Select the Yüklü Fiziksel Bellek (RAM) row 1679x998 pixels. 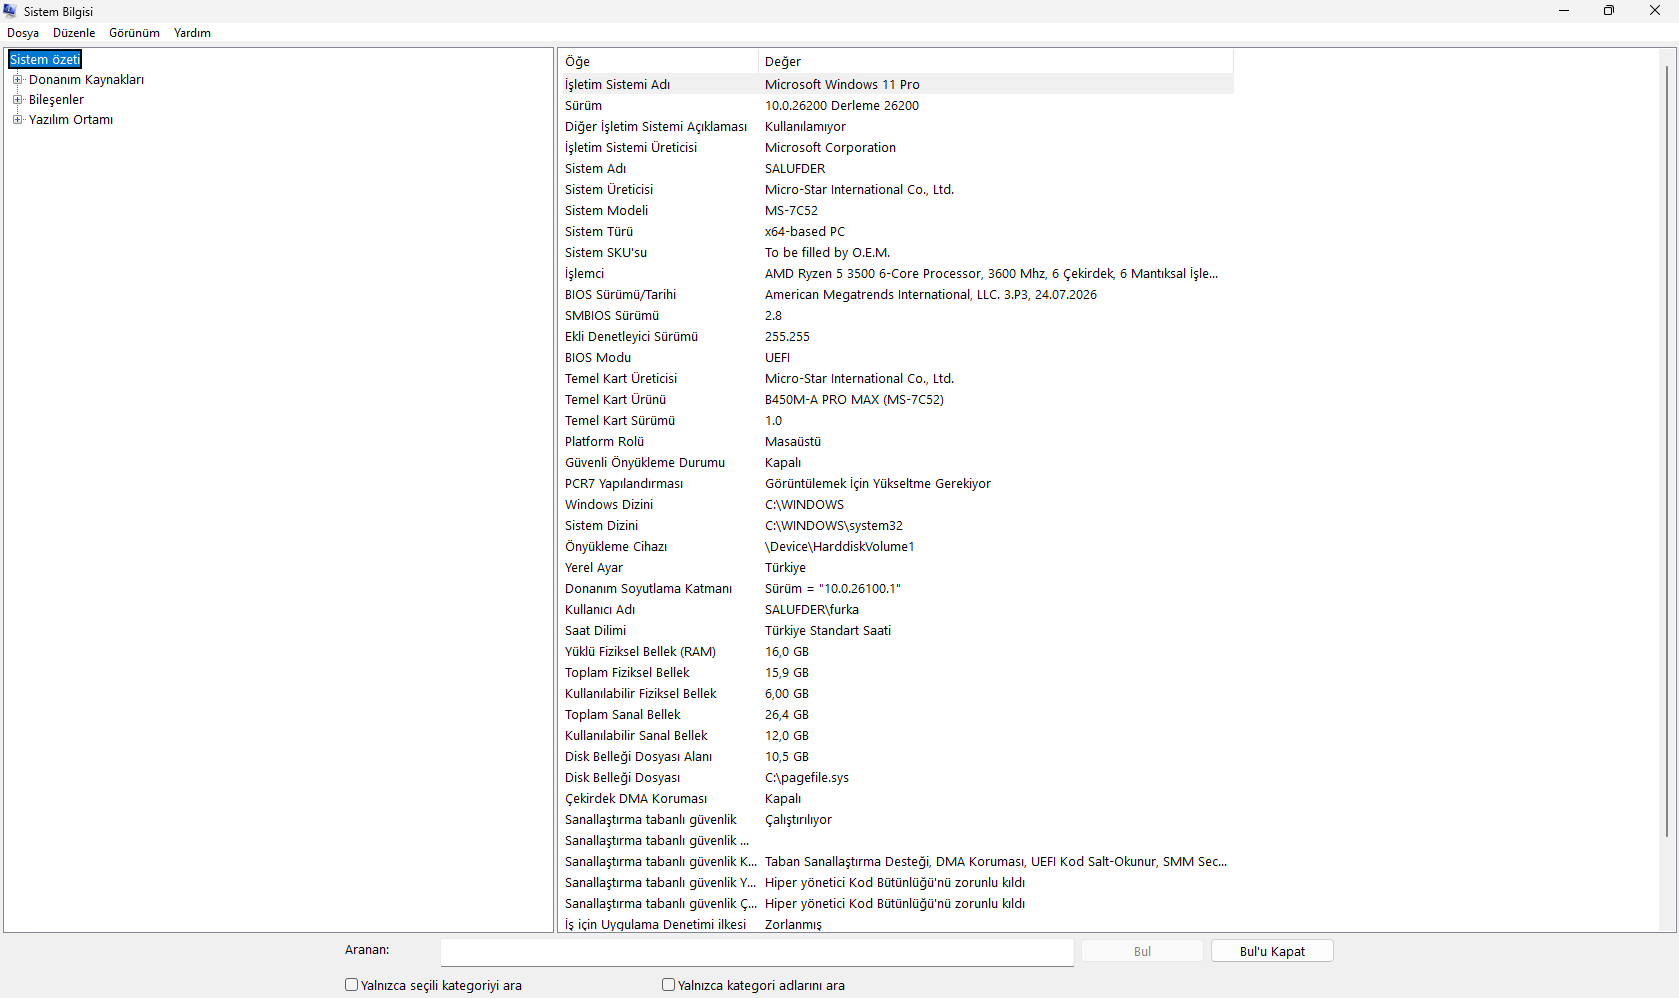click(x=896, y=652)
